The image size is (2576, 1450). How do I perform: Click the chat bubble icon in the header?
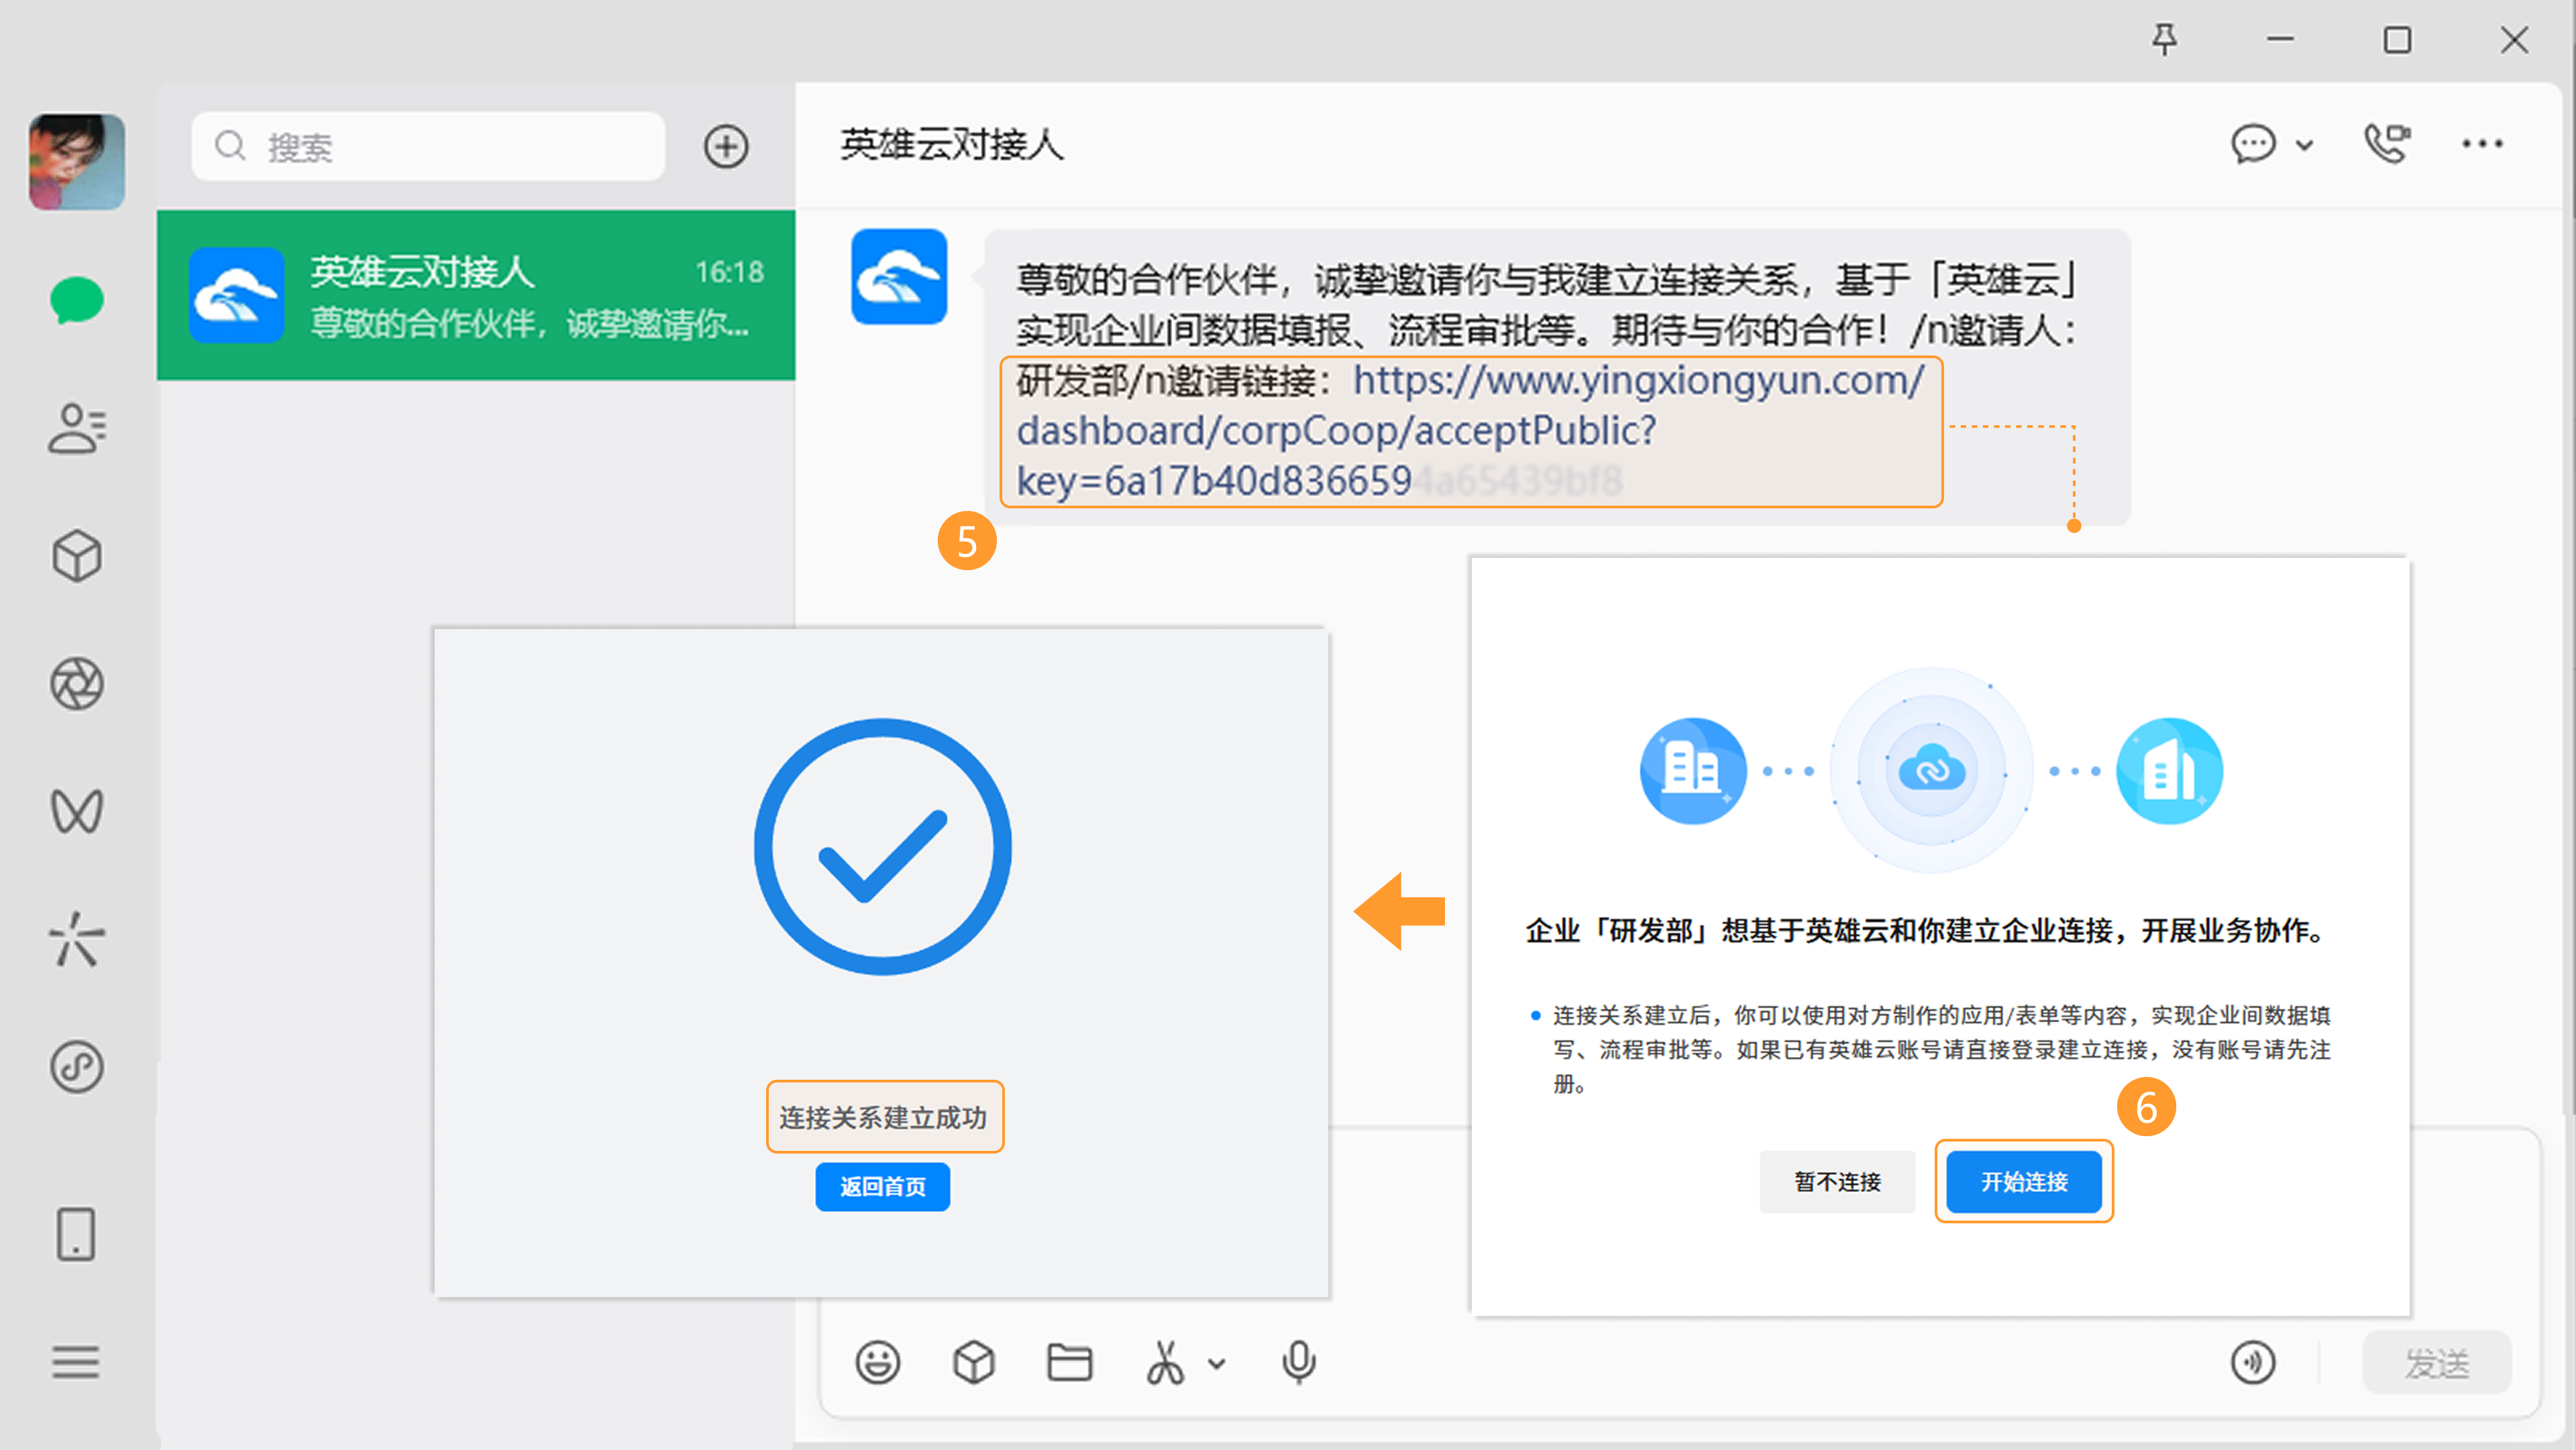[x=2254, y=144]
